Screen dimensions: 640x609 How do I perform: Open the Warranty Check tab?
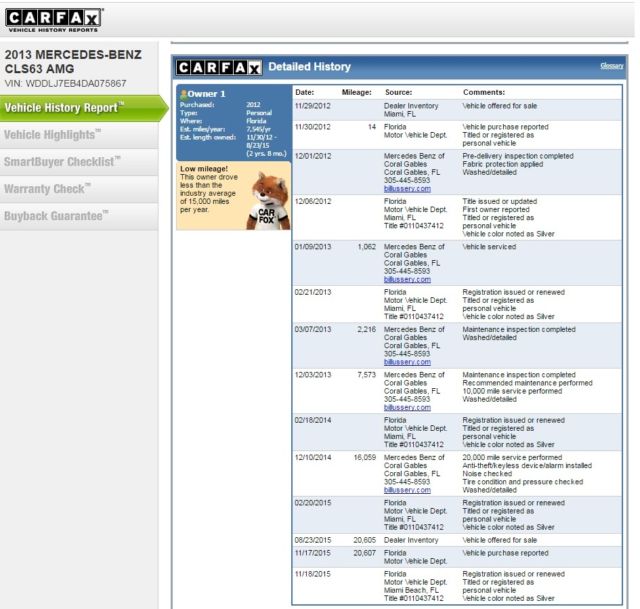click(79, 189)
